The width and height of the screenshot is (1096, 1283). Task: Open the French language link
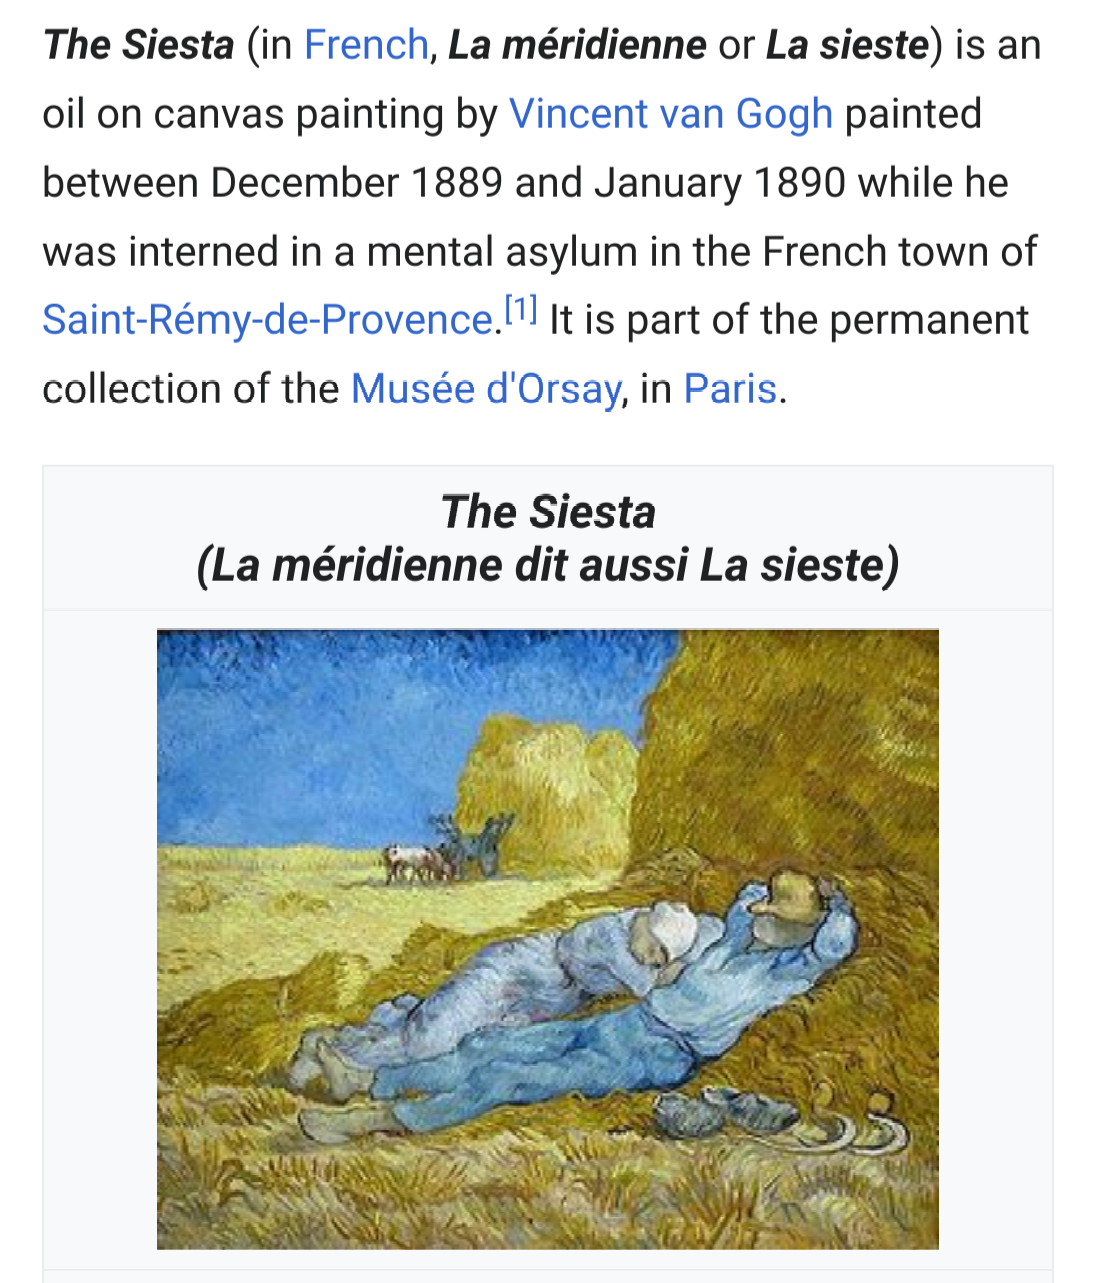[x=365, y=46]
